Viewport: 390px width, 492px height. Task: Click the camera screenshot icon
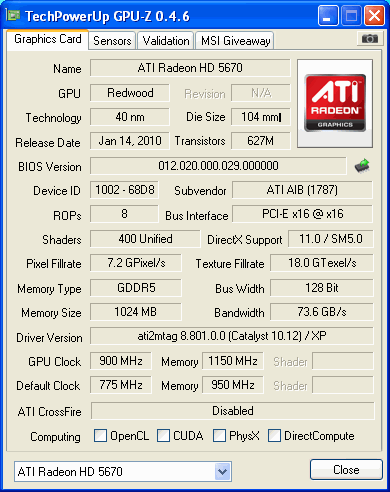click(370, 39)
